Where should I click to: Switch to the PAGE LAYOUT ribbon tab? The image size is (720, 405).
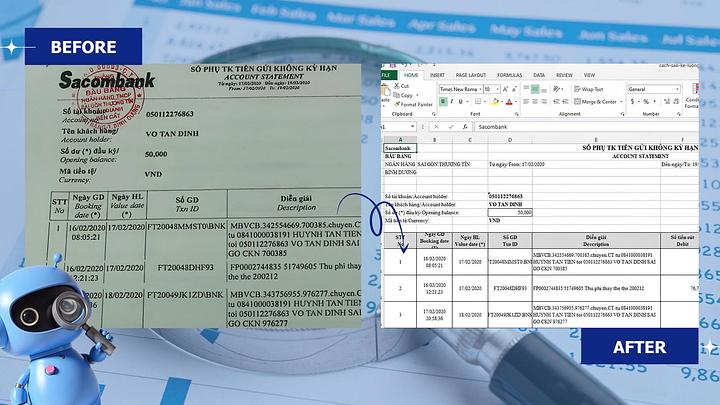click(x=472, y=75)
